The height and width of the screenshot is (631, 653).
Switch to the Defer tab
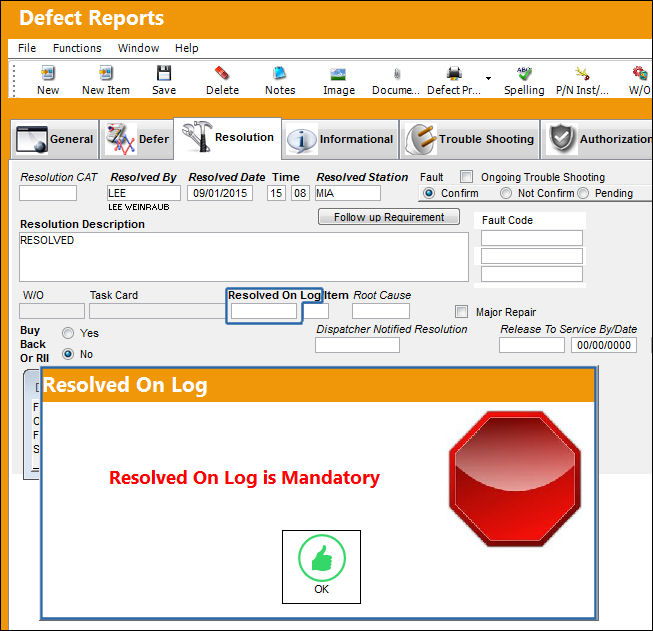[137, 139]
